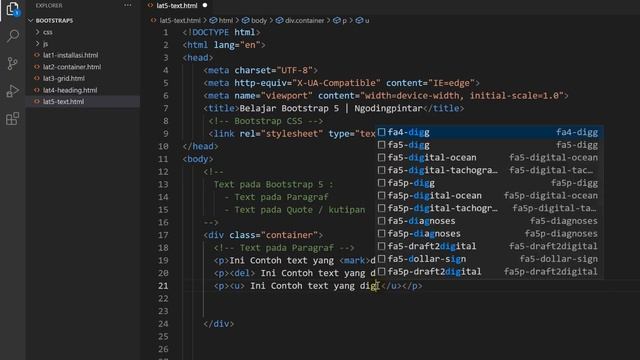Image resolution: width=640 pixels, height=360 pixels.
Task: Switch to the lat5-text.html editor tab
Action: (x=176, y=5)
